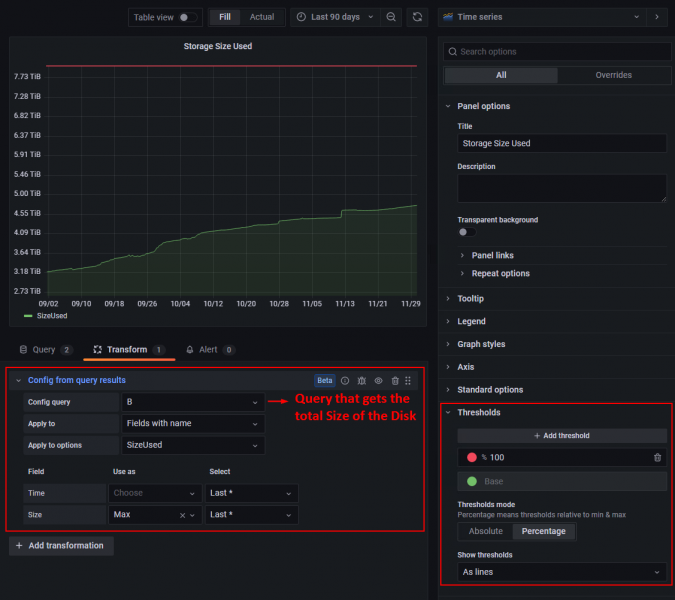Image resolution: width=675 pixels, height=600 pixels.
Task: Click the Storage Size Used panel title
Action: pos(218,46)
